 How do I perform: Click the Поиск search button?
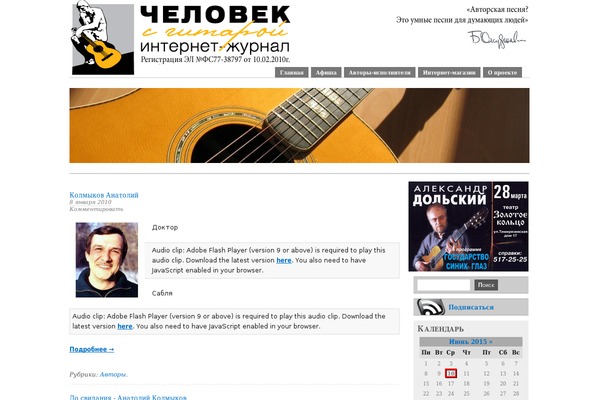tap(486, 285)
